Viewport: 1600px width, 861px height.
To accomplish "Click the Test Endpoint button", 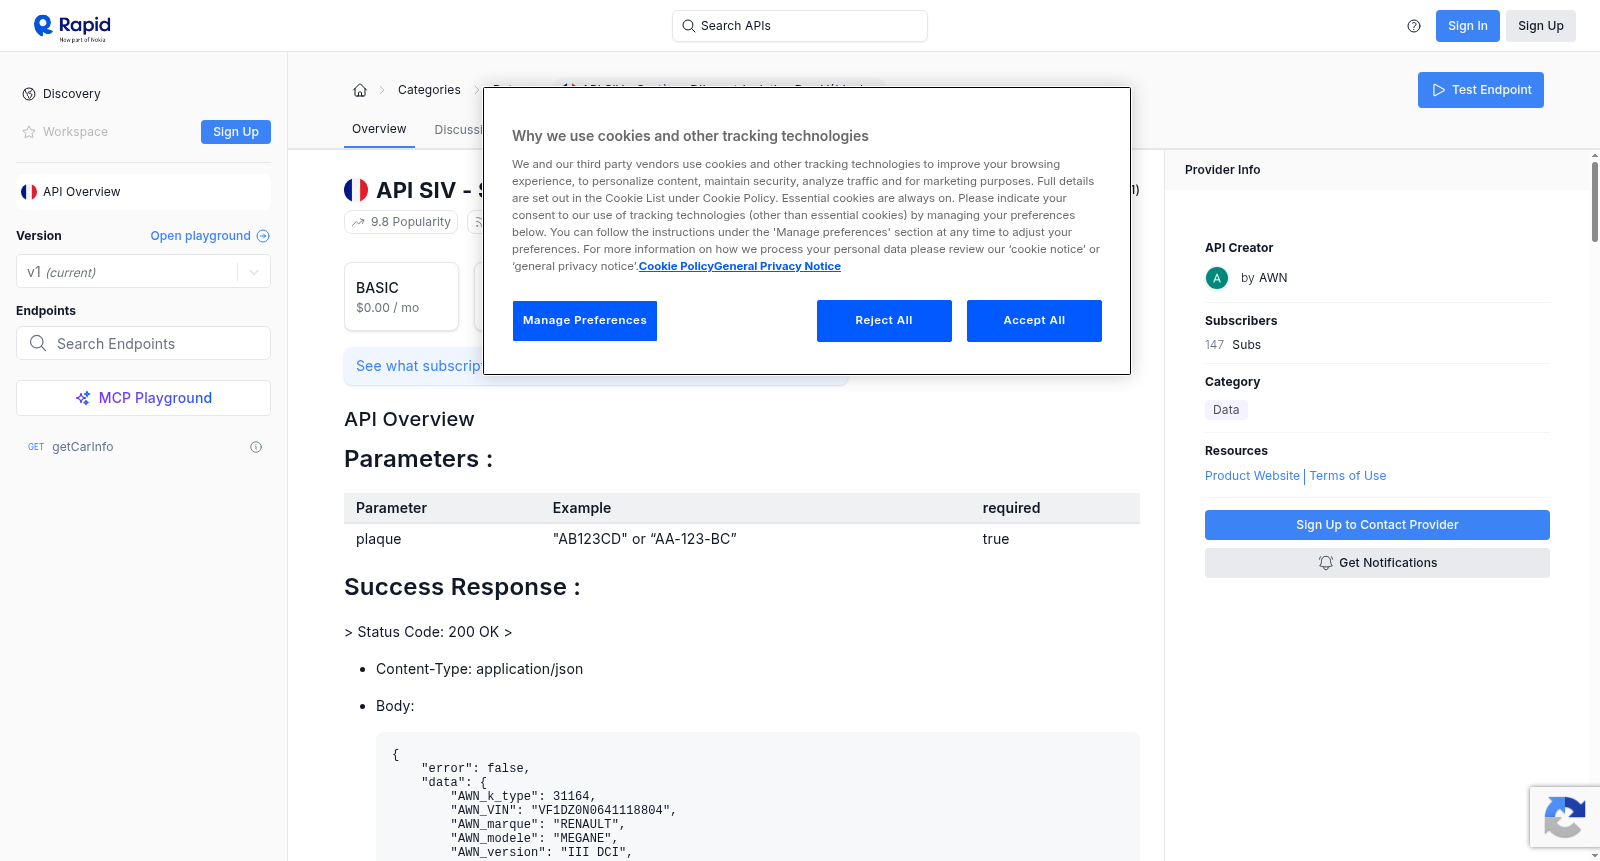I will (1481, 90).
